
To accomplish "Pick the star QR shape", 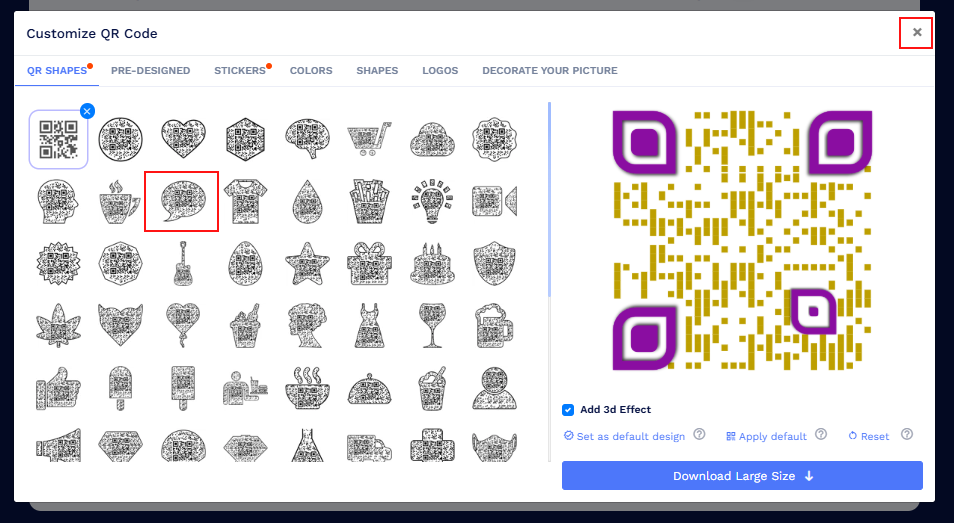I will click(x=308, y=263).
